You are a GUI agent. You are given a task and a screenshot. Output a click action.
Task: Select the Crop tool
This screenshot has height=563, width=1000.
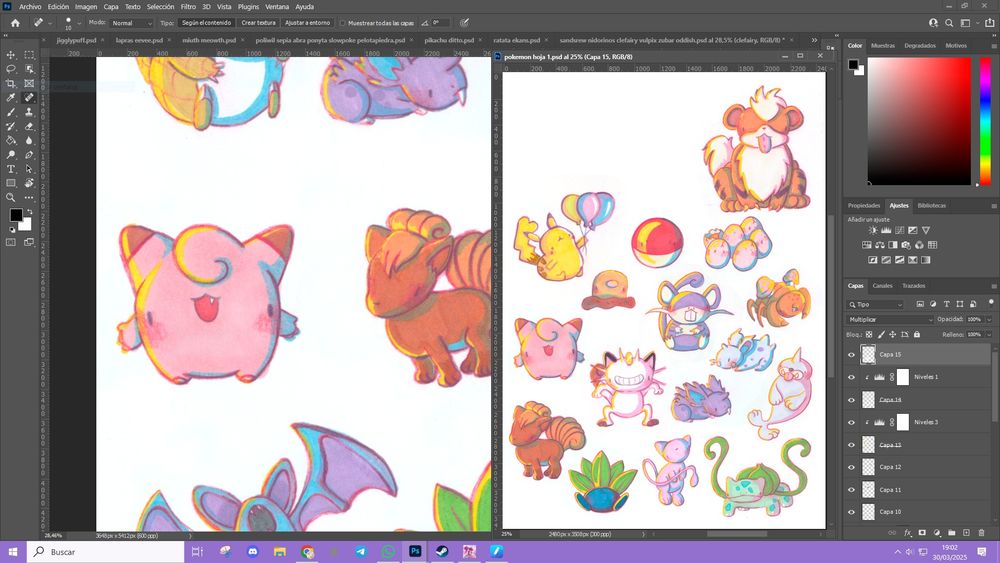[x=11, y=84]
